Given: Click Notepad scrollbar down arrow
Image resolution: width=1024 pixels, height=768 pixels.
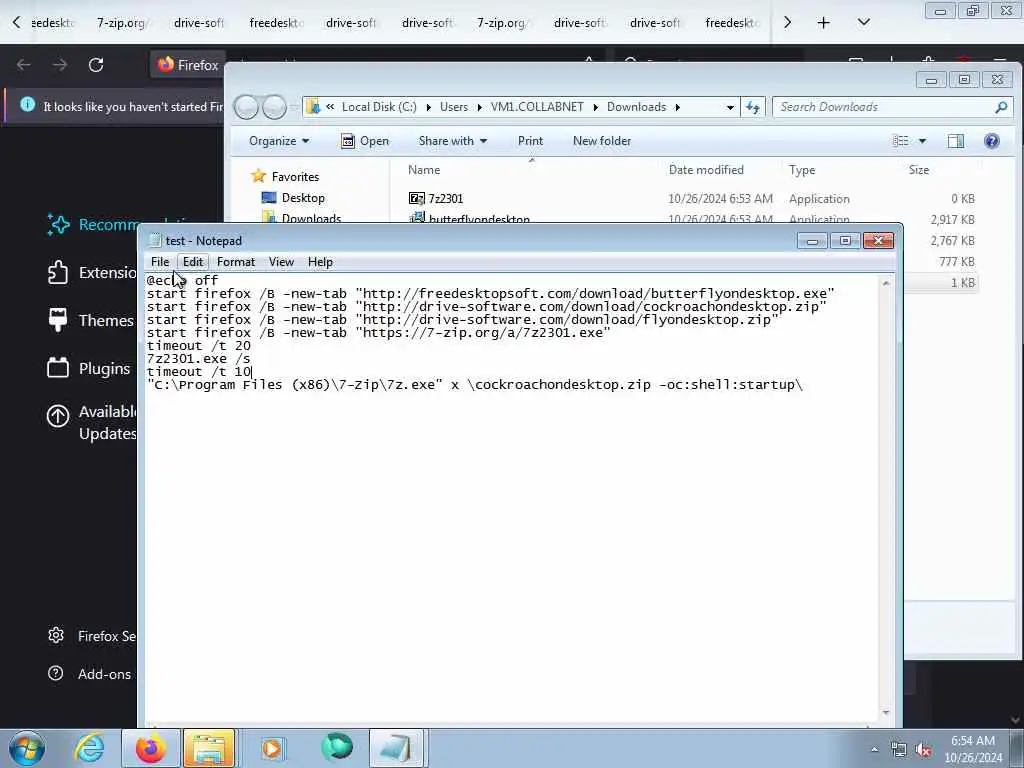Looking at the screenshot, I should click(x=886, y=712).
